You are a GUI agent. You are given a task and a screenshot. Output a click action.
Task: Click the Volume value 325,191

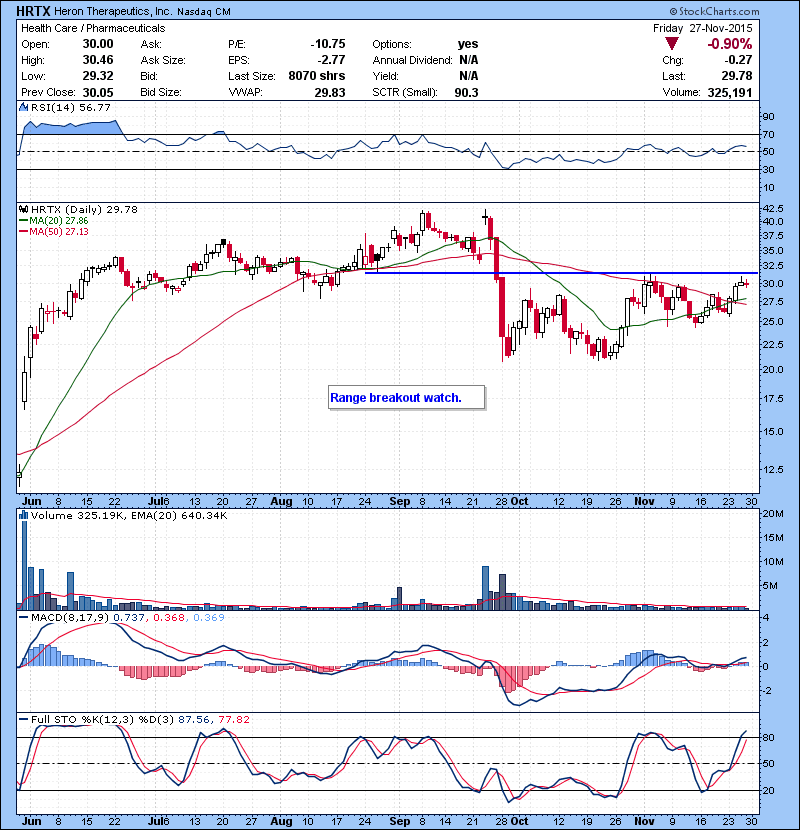[x=730, y=92]
